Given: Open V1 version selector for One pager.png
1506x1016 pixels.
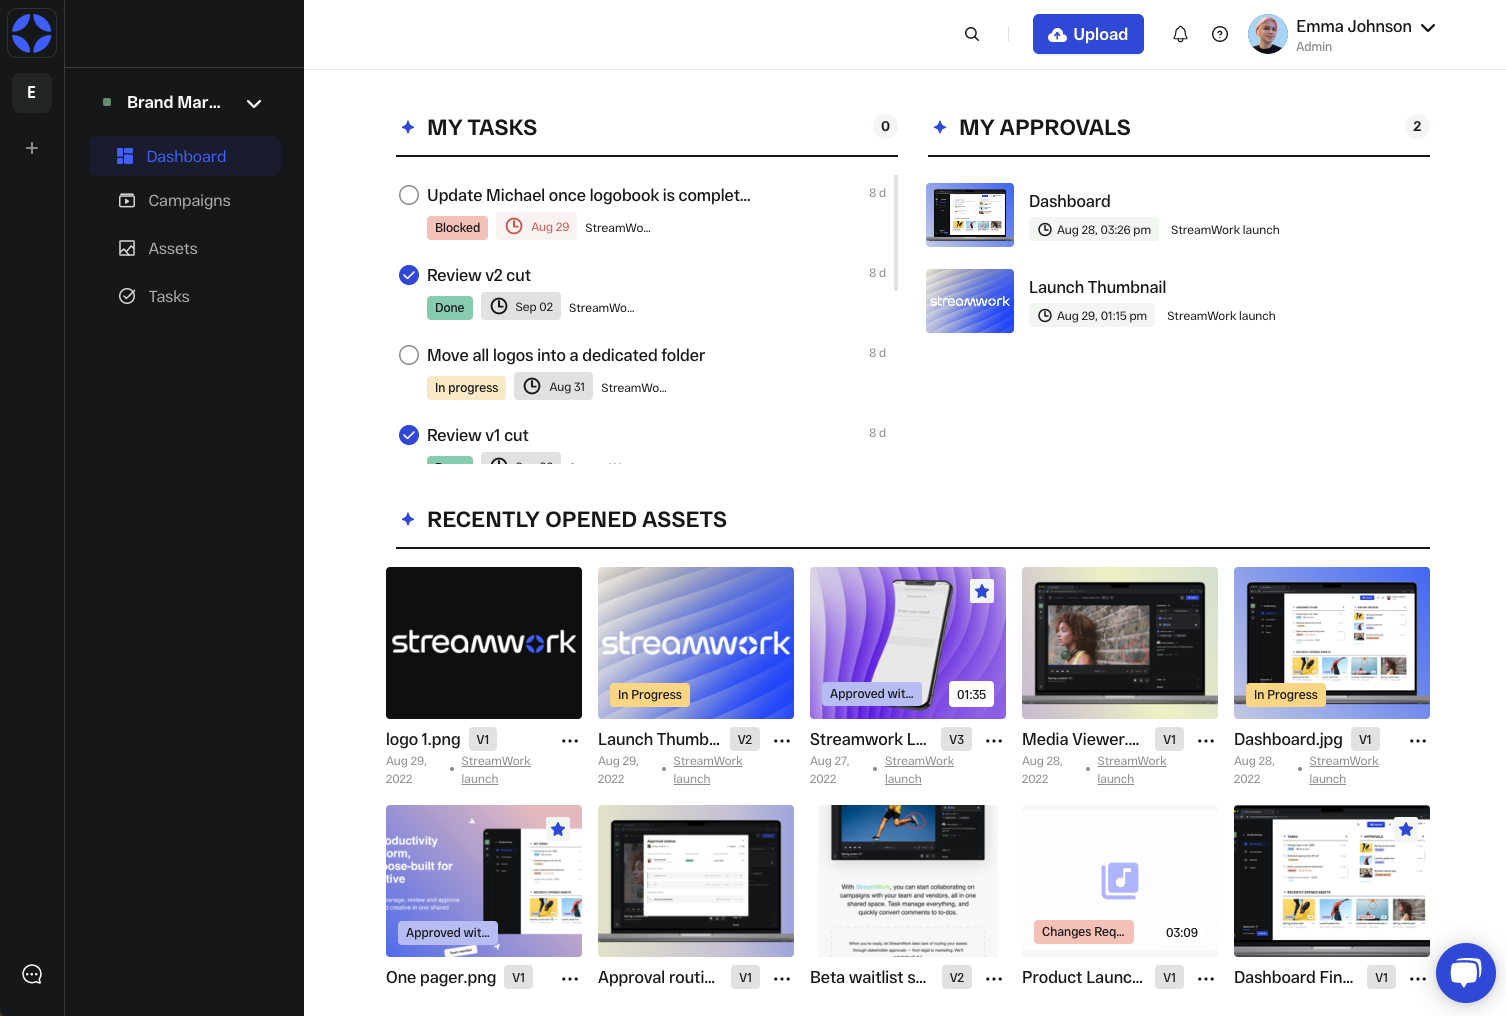Looking at the screenshot, I should 518,978.
